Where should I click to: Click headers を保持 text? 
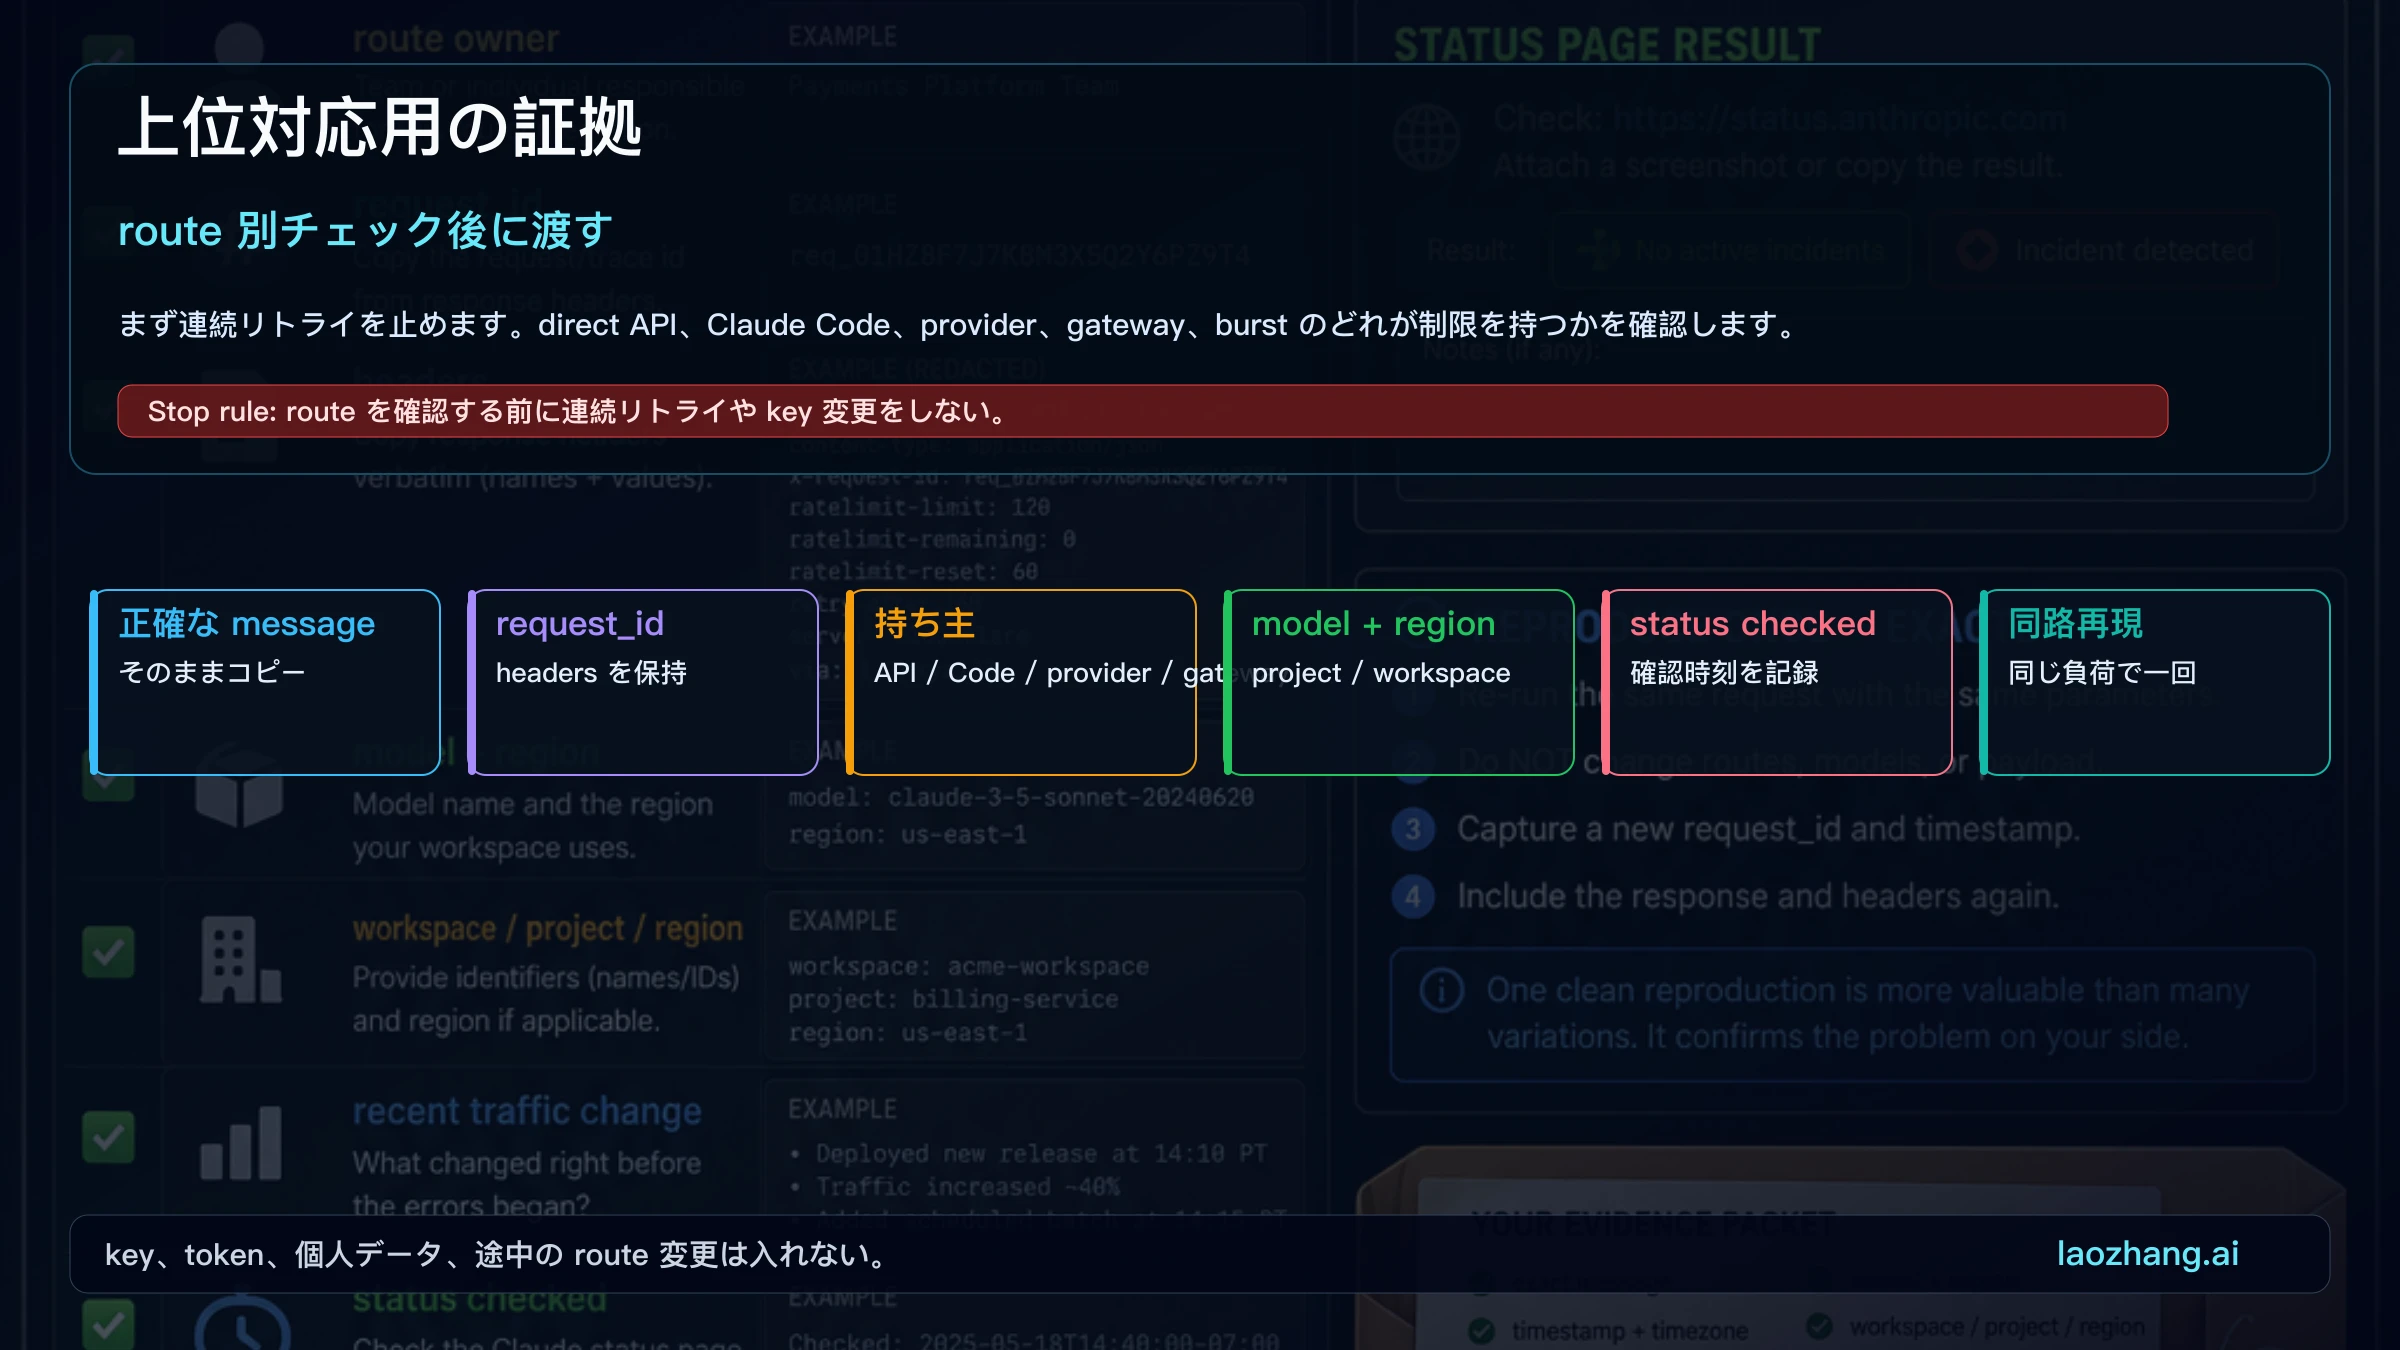point(591,672)
